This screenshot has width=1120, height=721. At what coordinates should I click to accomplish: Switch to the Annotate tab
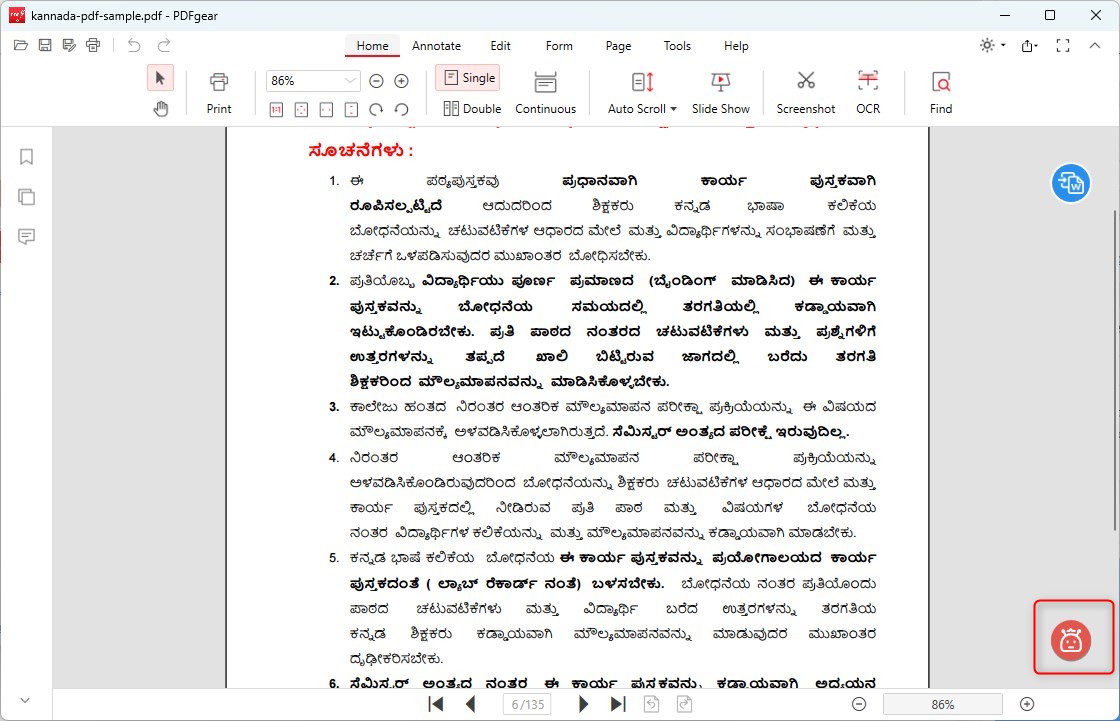436,46
